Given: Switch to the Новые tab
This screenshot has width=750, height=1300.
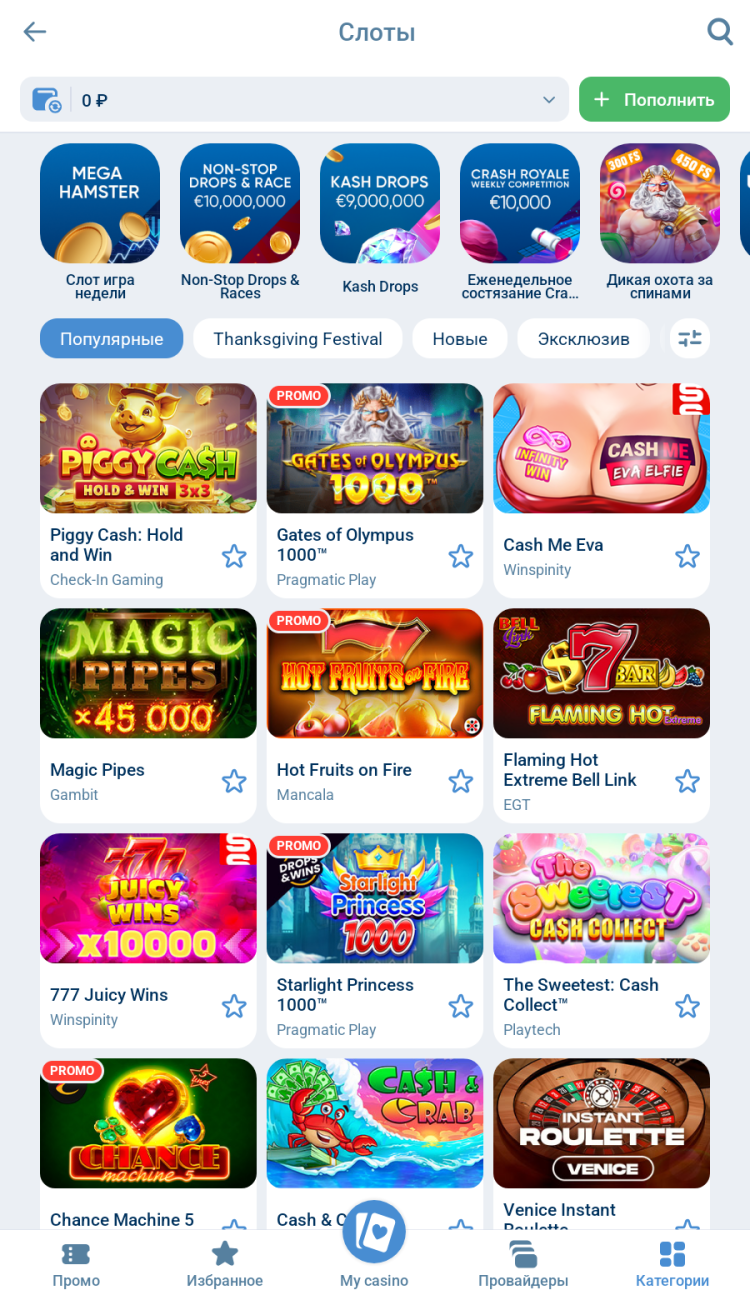Looking at the screenshot, I should click(460, 338).
